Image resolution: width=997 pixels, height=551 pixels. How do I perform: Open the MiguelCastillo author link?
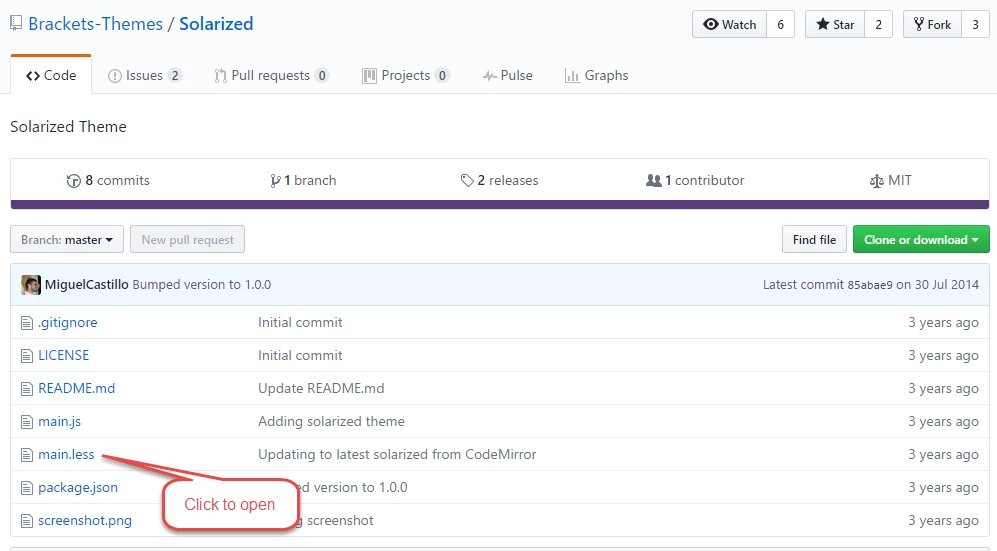pyautogui.click(x=86, y=285)
